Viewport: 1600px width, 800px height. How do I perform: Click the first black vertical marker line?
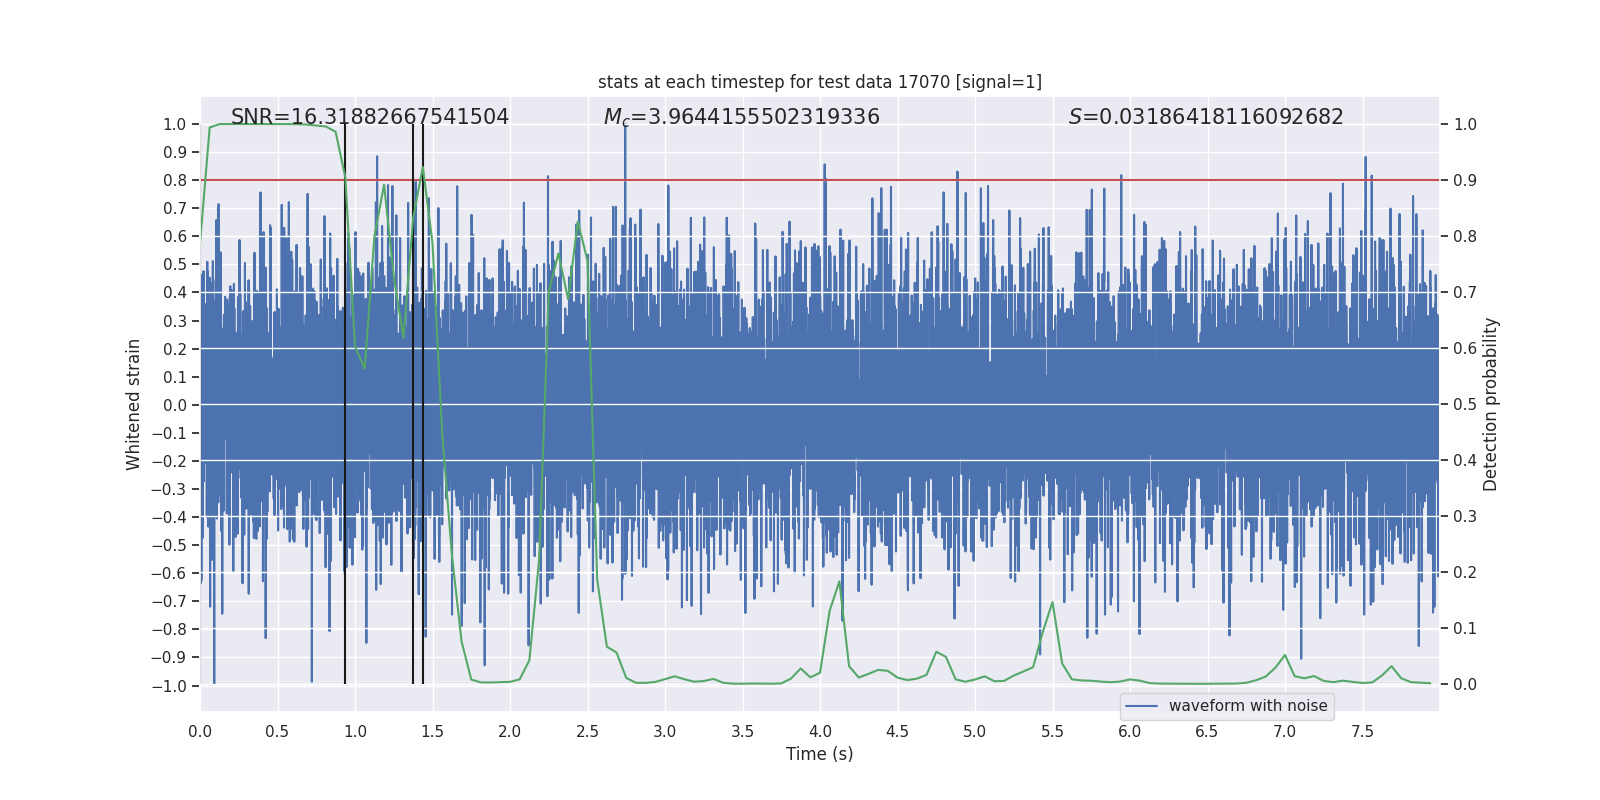(x=345, y=404)
